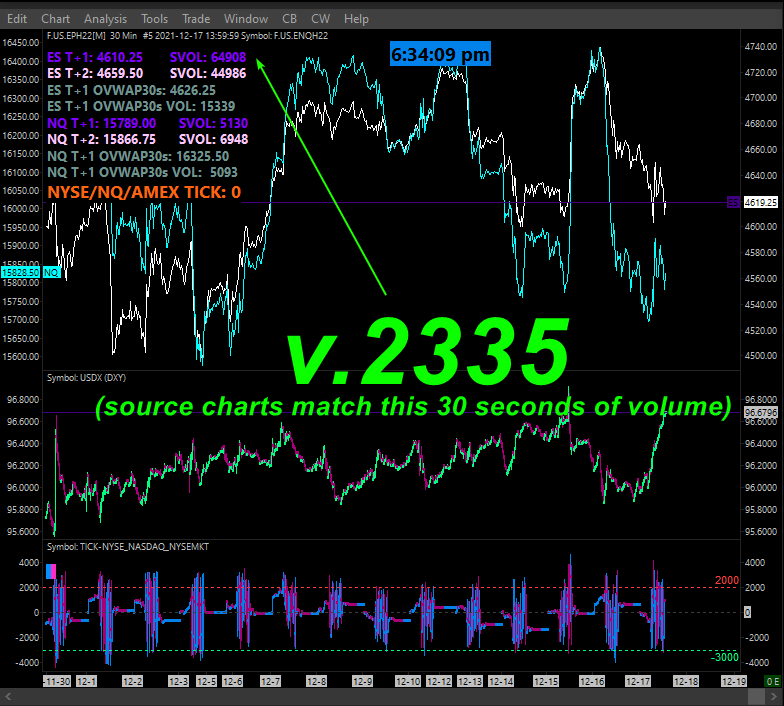Click the 12-2 date label
Screen dimensions: 784x706
tap(132, 681)
